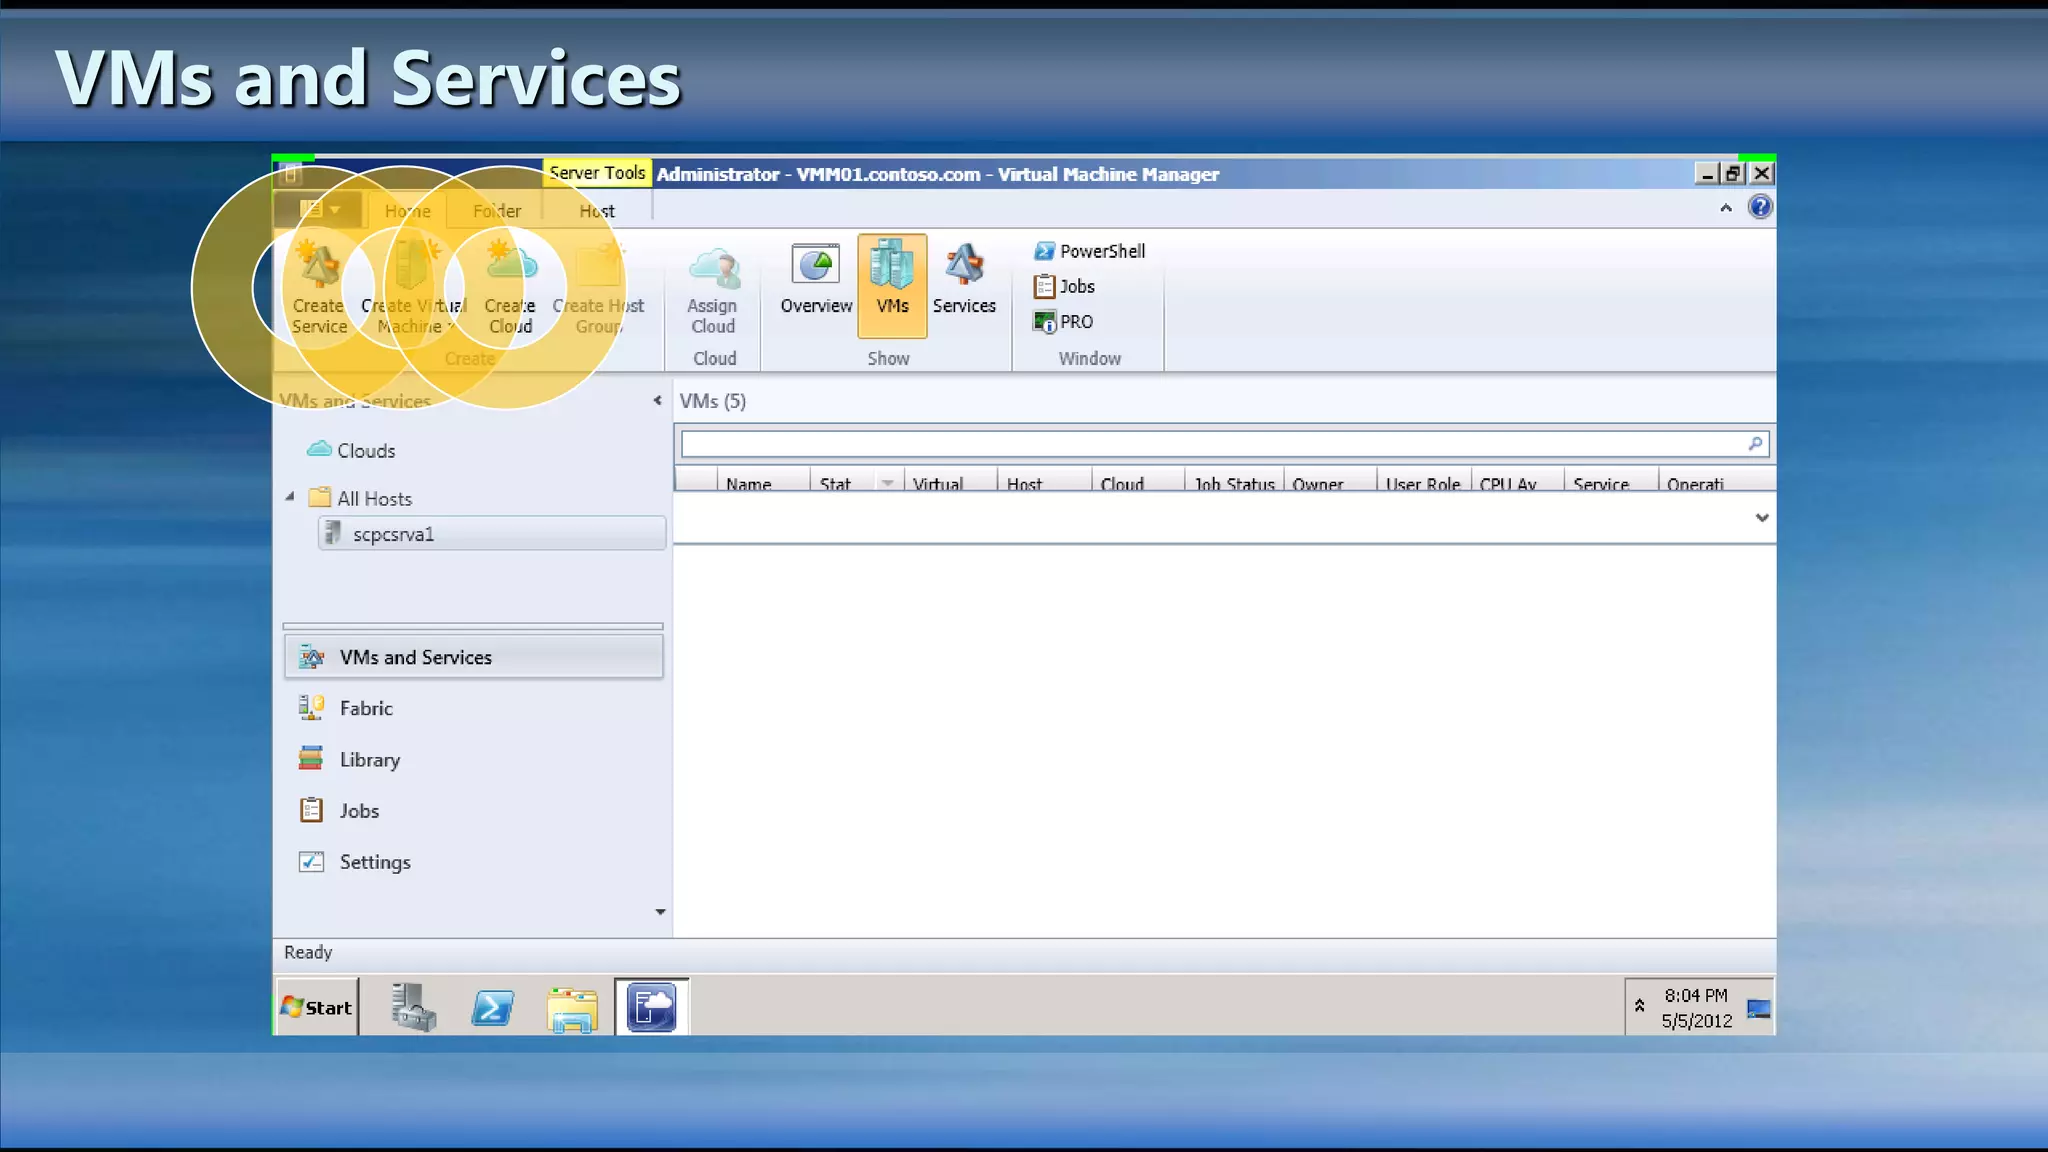2048x1152 pixels.
Task: Sort by the User Role column header
Action: coord(1423,481)
